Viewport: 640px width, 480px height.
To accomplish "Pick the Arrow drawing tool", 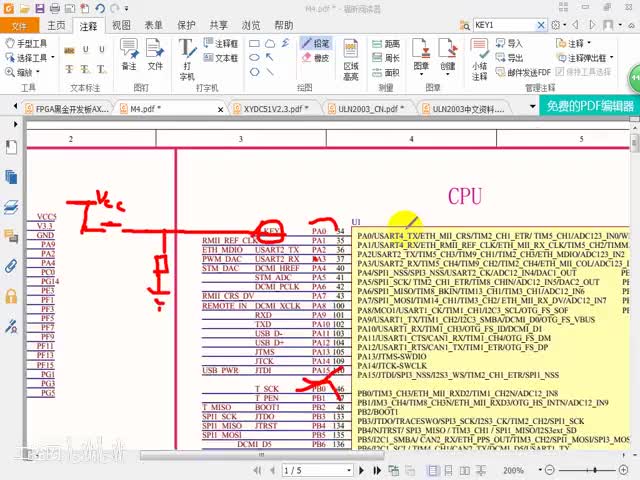I will [270, 58].
